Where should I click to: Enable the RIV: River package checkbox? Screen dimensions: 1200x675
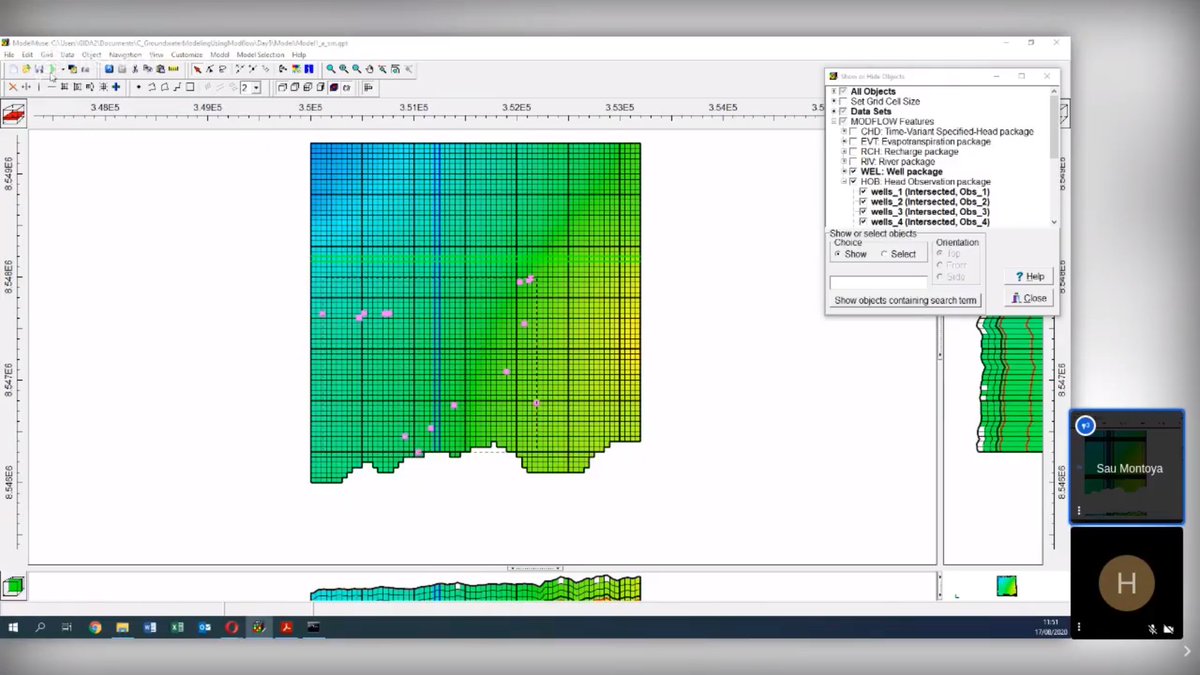pos(851,161)
